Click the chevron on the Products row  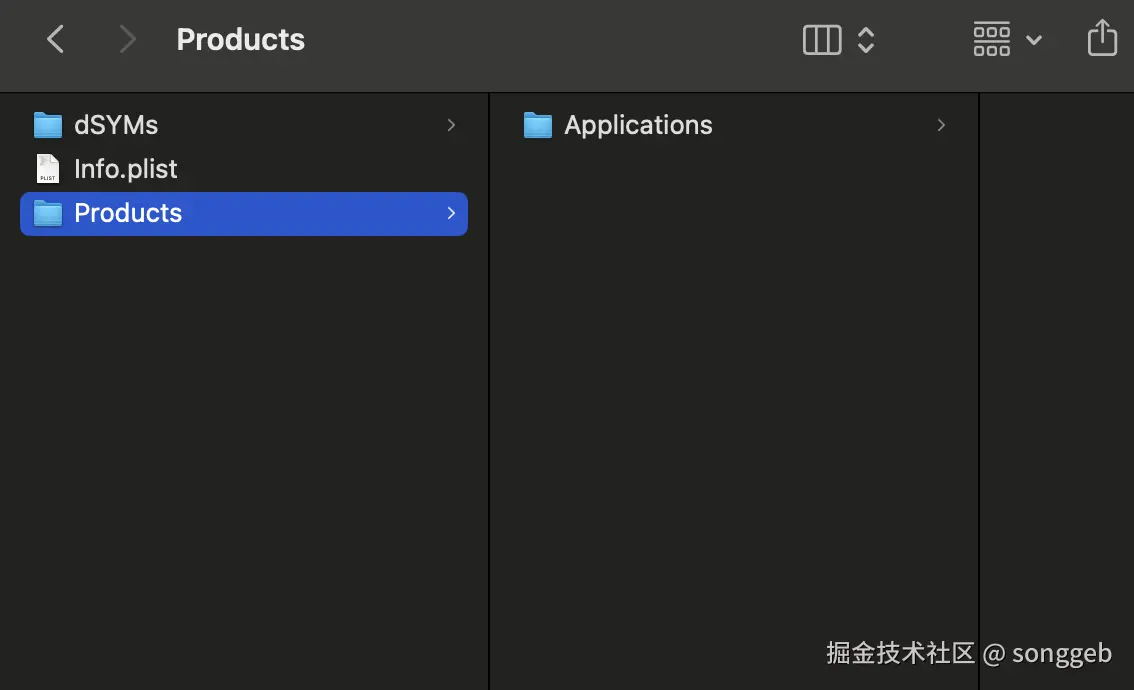tap(451, 213)
